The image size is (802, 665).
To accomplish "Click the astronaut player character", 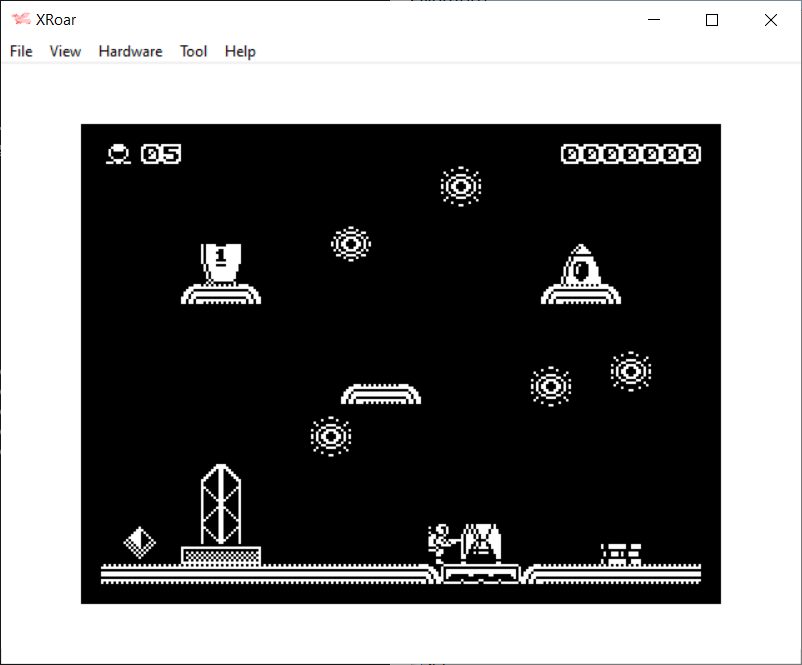I will coord(440,544).
